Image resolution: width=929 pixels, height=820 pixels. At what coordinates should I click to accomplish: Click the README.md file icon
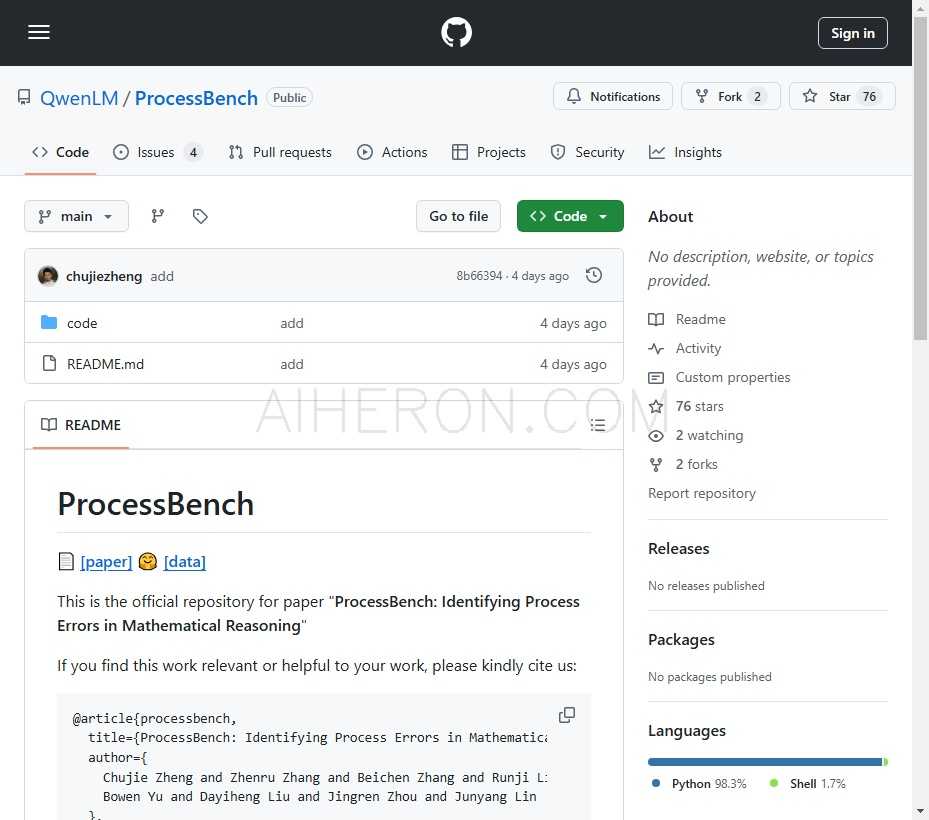point(50,363)
